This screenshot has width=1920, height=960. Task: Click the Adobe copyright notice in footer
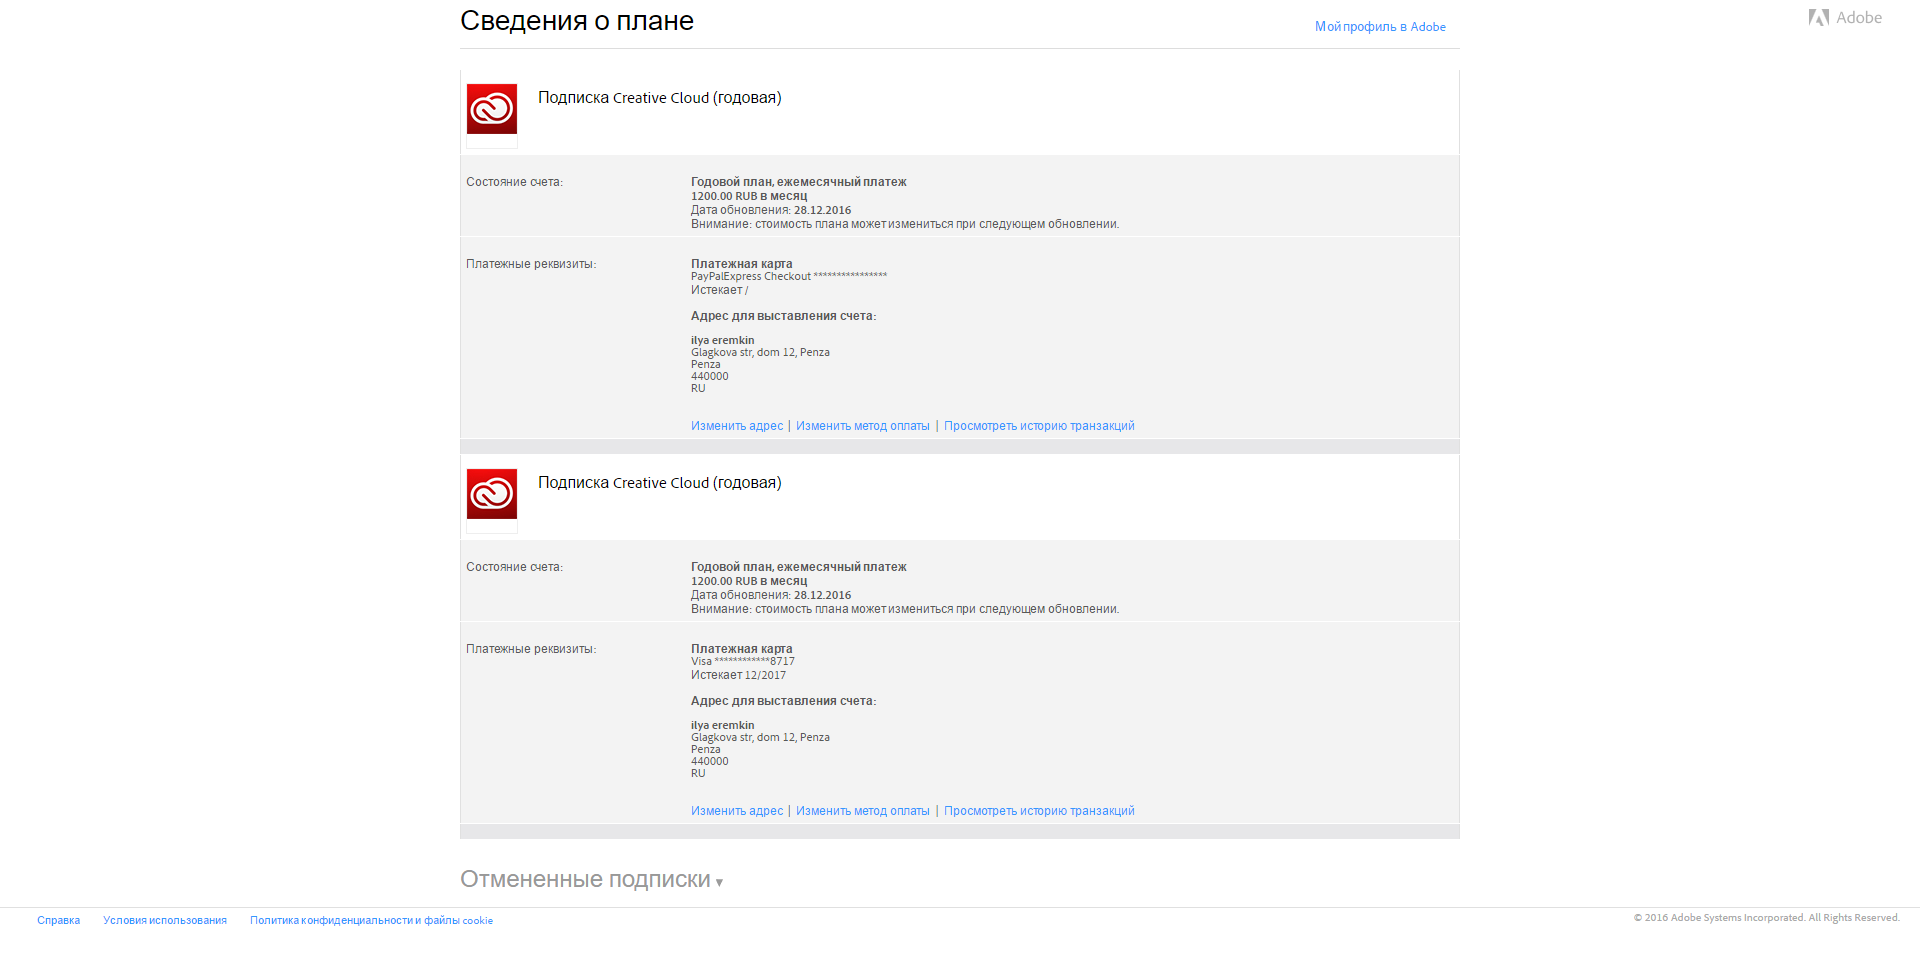[1766, 918]
